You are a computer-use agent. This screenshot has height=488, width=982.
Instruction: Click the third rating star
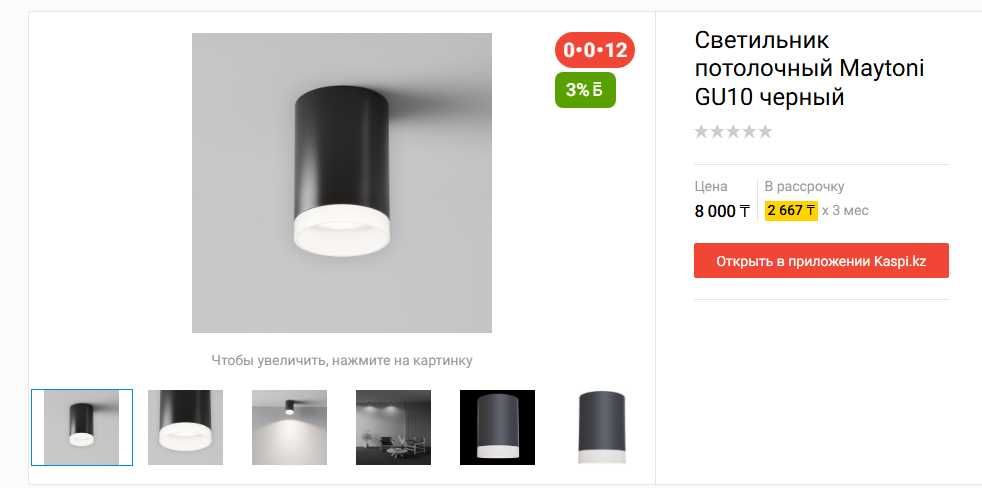(x=733, y=132)
